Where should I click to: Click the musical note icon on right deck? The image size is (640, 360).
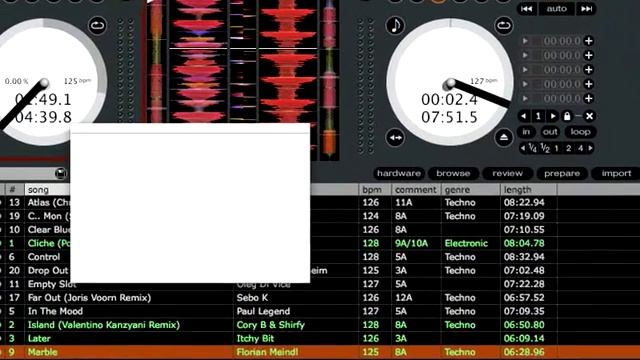pyautogui.click(x=395, y=25)
